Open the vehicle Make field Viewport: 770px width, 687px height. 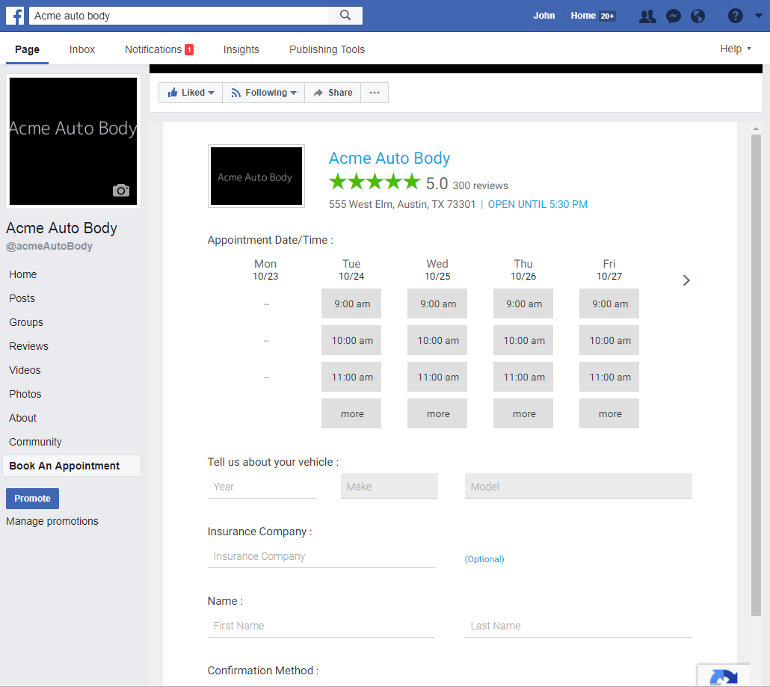pos(389,486)
